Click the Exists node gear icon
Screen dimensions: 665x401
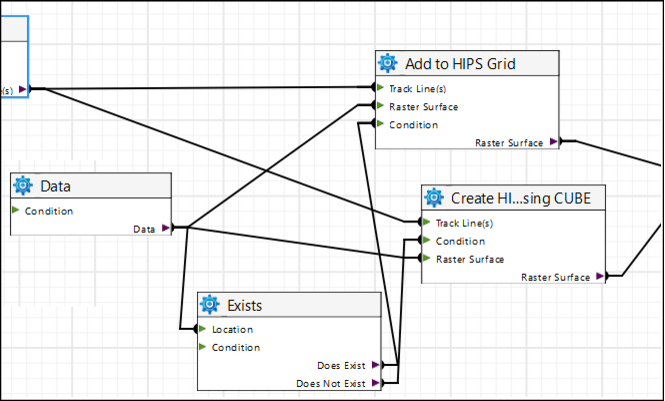[x=210, y=305]
